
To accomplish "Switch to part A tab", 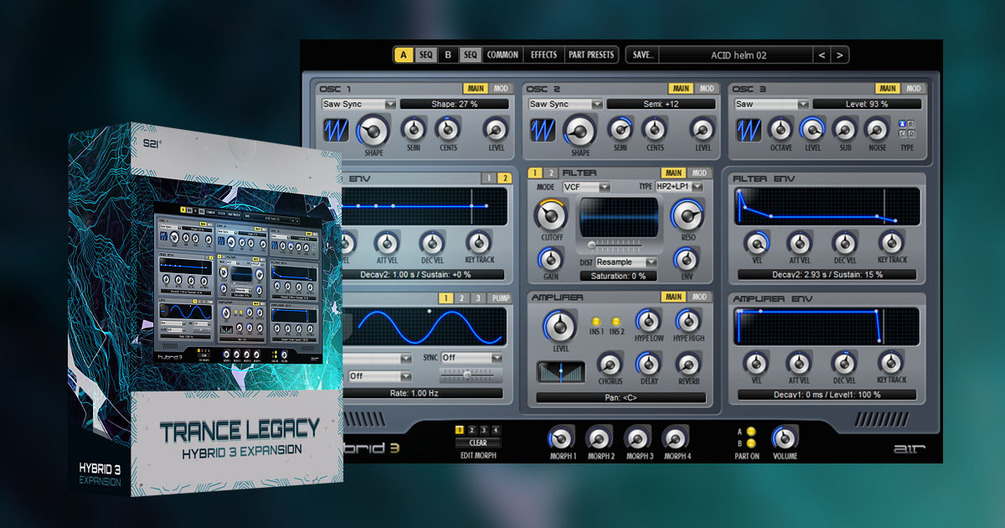I will pos(403,55).
